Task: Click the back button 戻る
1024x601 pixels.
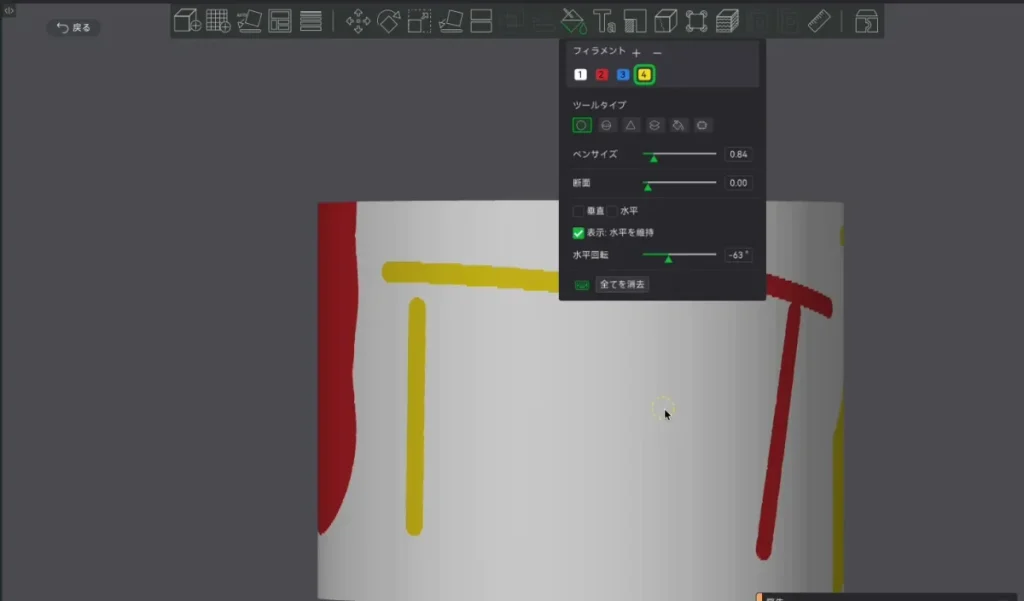Action: tap(73, 27)
